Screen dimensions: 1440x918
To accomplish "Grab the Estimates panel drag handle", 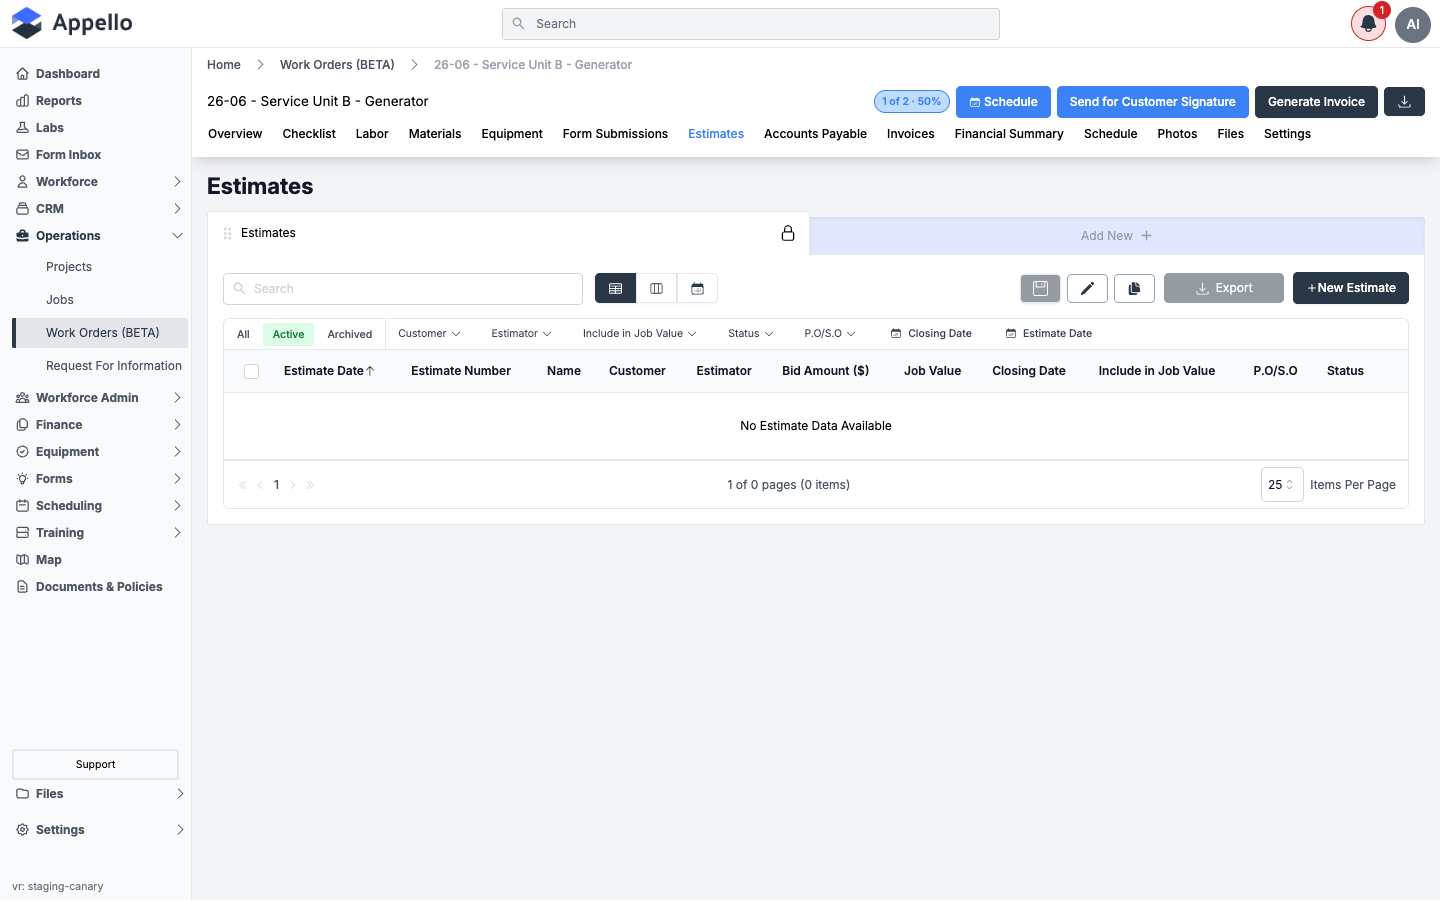I will coord(228,233).
